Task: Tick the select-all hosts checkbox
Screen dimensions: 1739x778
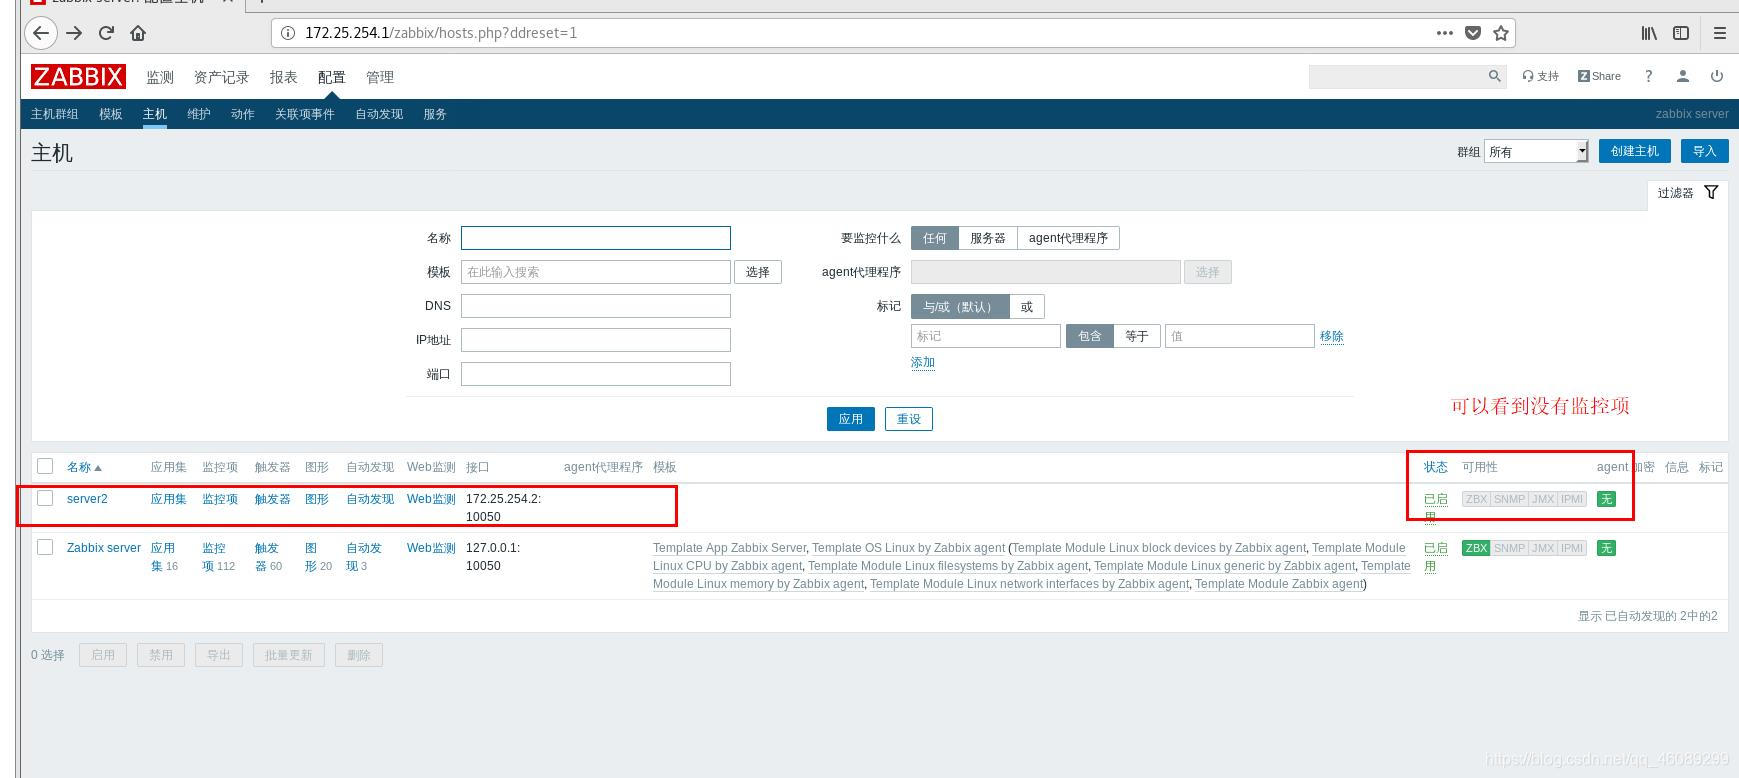Action: [x=45, y=466]
